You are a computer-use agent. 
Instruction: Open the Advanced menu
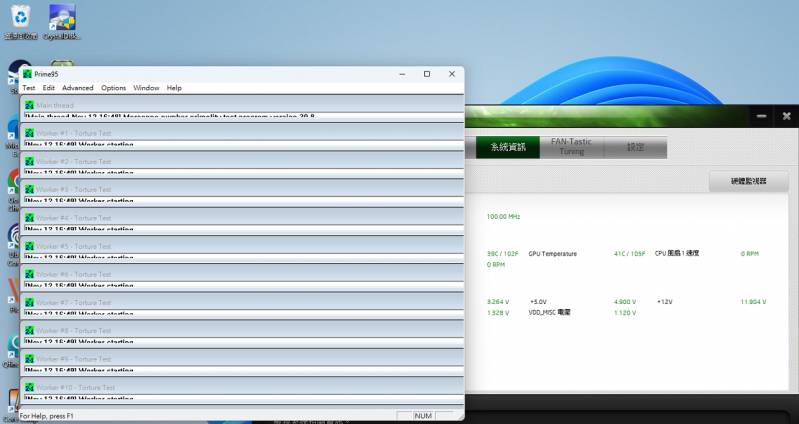(x=77, y=88)
